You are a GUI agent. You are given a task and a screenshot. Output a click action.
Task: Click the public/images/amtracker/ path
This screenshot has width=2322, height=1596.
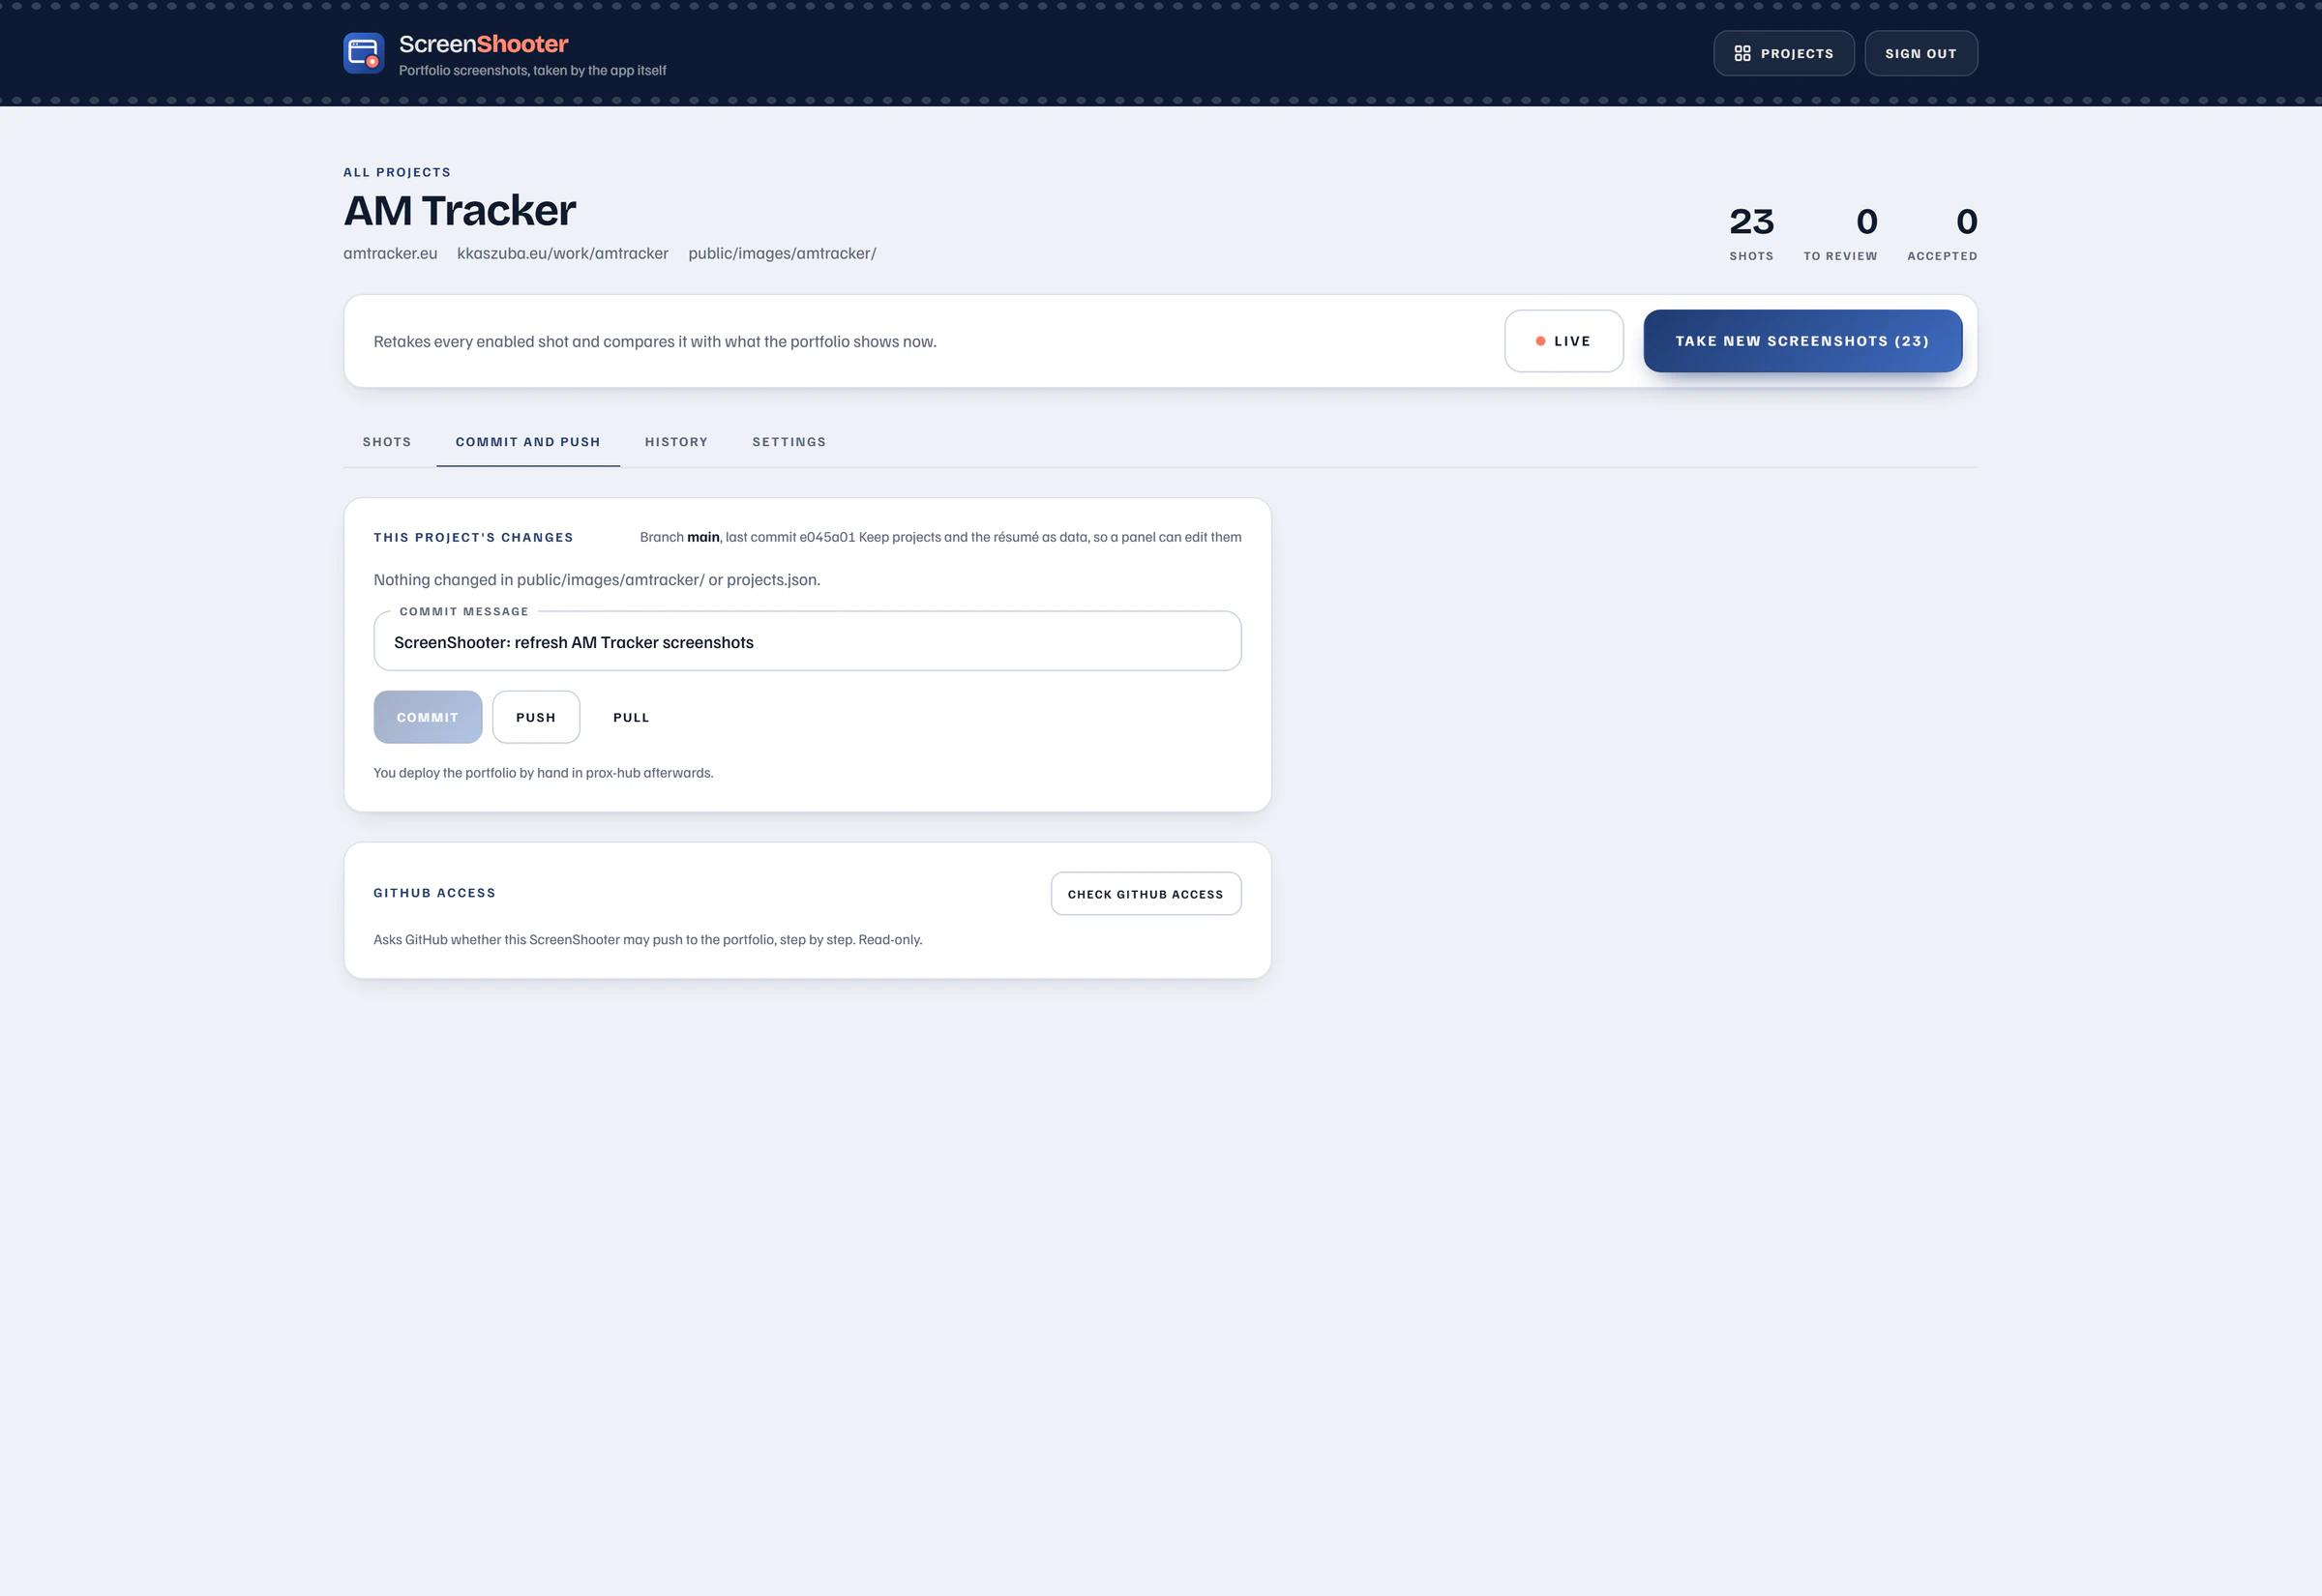tap(782, 253)
